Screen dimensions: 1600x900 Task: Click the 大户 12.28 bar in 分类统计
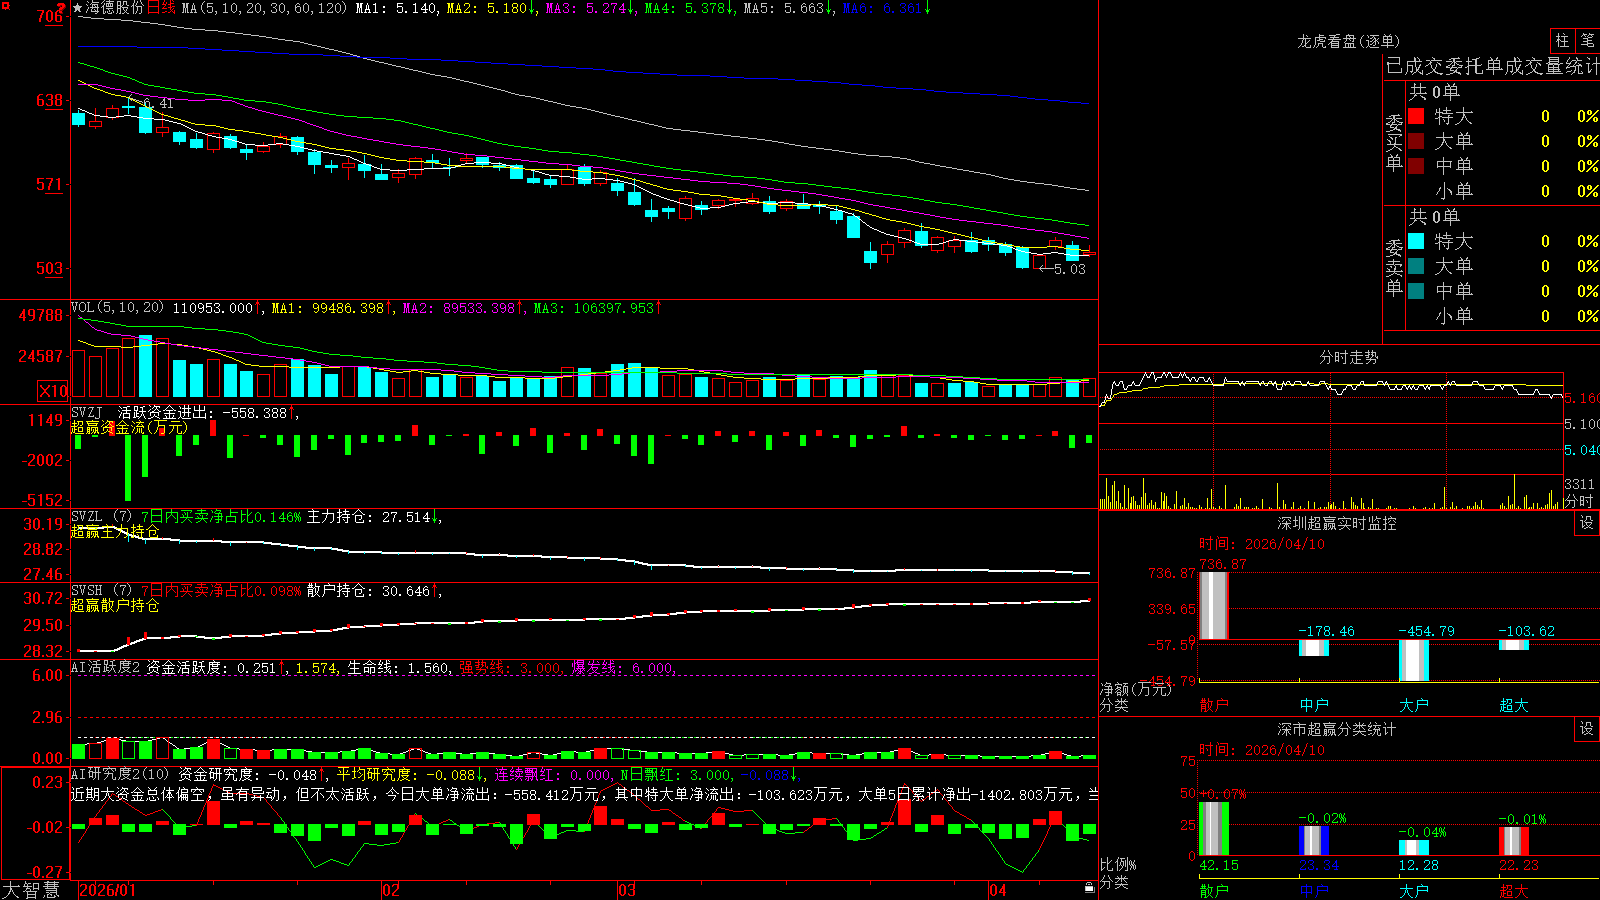click(1413, 848)
